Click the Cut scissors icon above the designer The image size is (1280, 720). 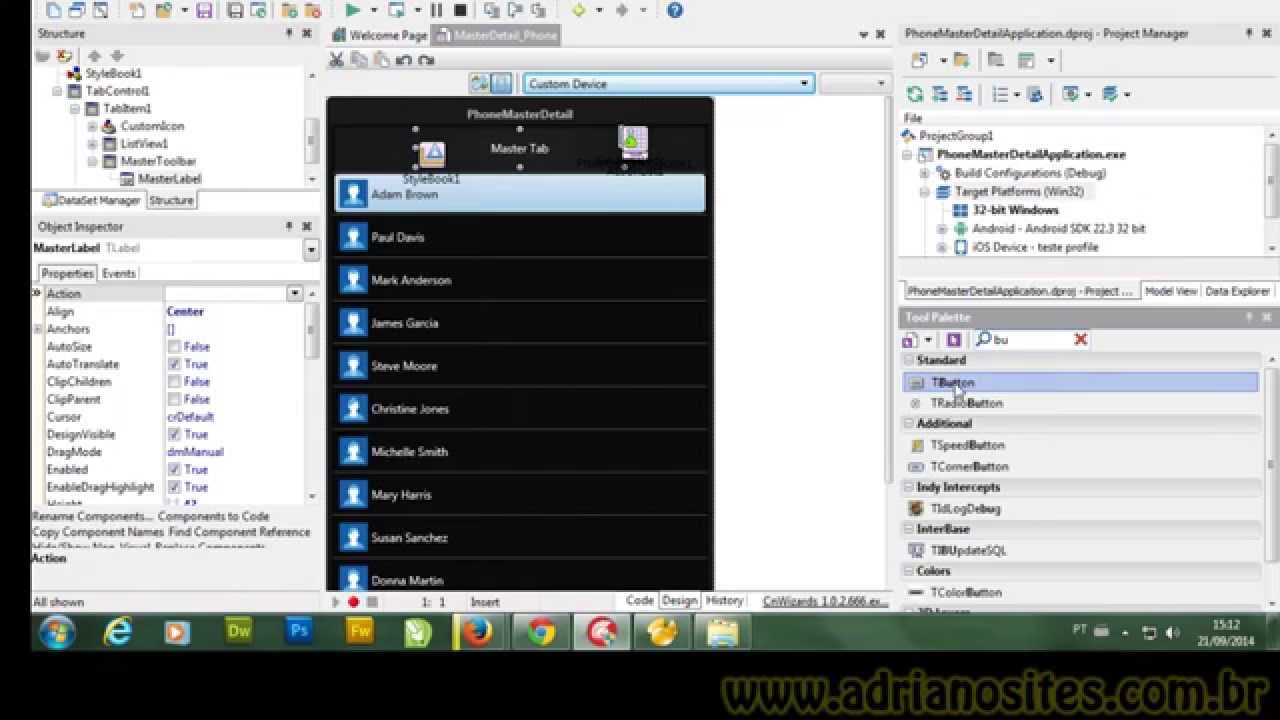[x=337, y=60]
